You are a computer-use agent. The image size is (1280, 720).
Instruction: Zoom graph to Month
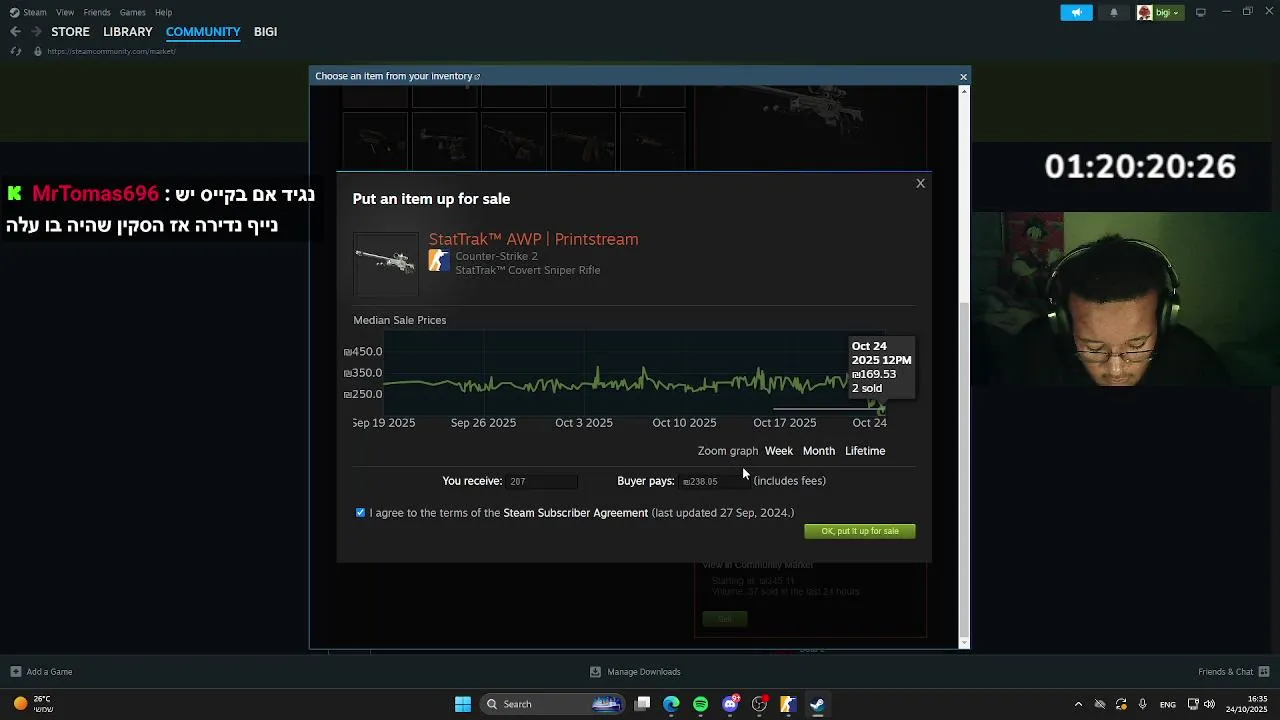coord(818,451)
